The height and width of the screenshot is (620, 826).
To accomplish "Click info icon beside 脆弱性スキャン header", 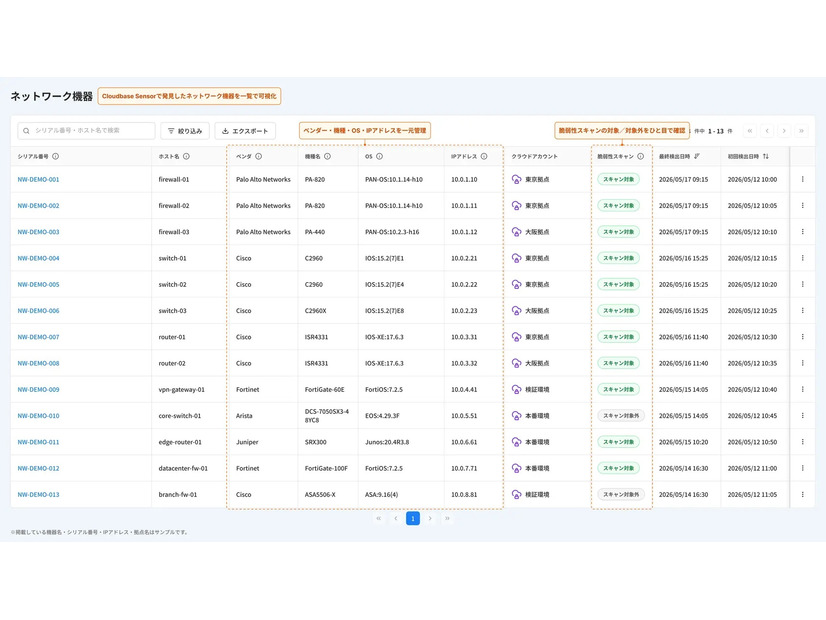I will point(641,156).
